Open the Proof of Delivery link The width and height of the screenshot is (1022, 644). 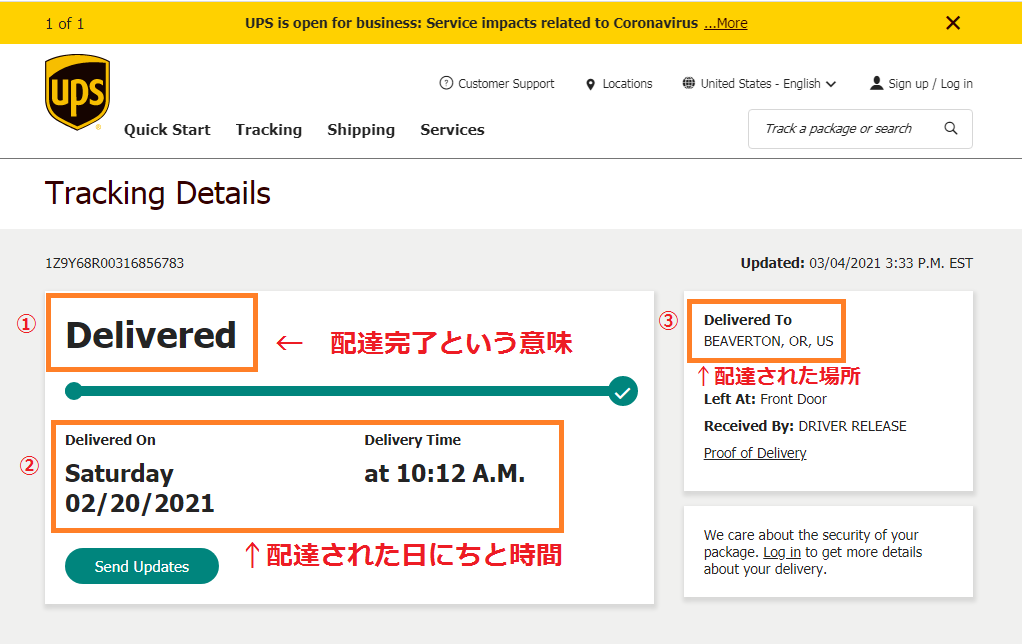[x=755, y=453]
